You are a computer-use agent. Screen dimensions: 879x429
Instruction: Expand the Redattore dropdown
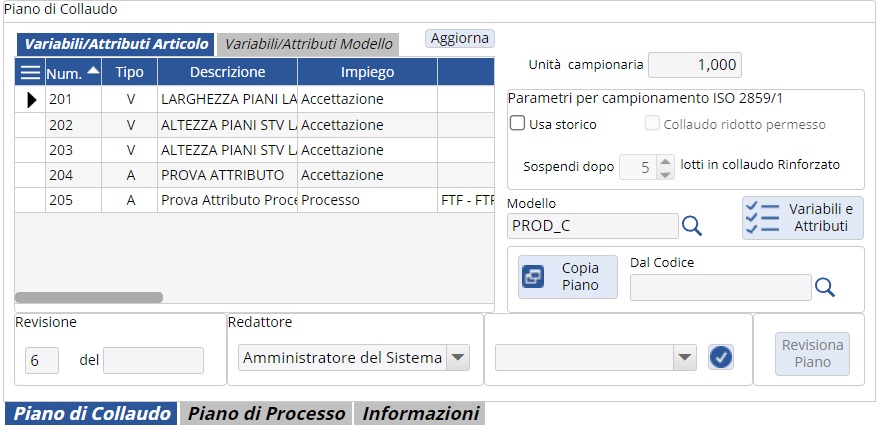coord(457,358)
